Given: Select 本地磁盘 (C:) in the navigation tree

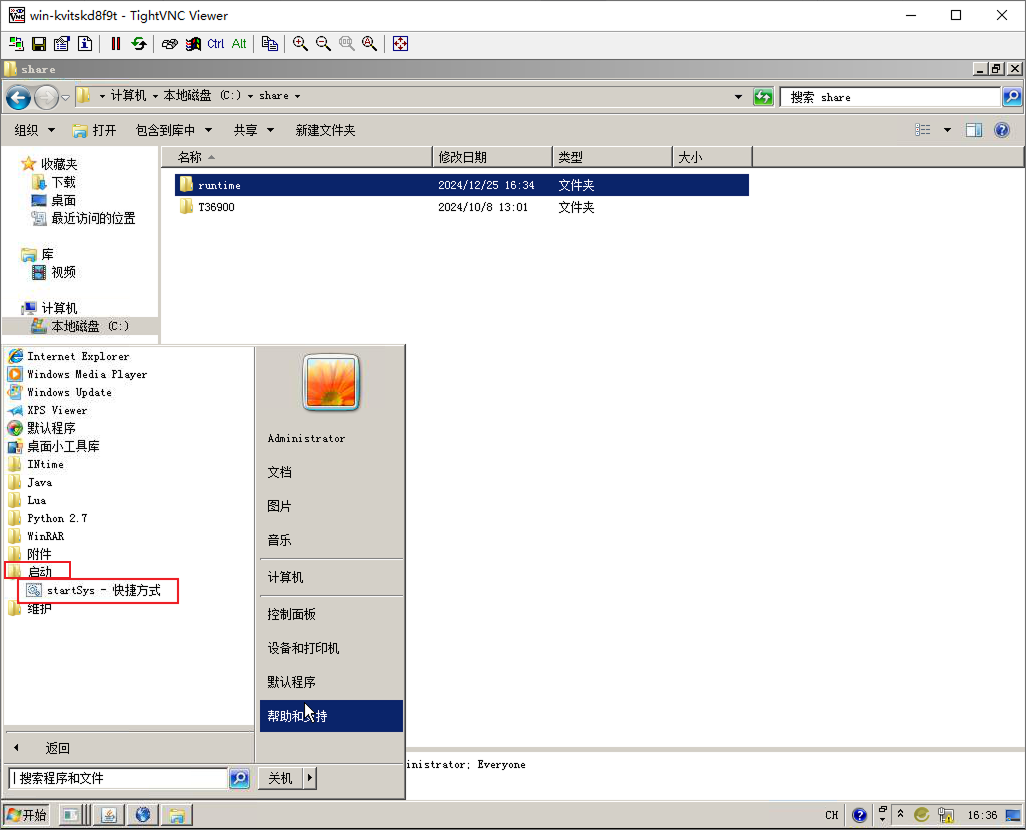Looking at the screenshot, I should coord(80,326).
